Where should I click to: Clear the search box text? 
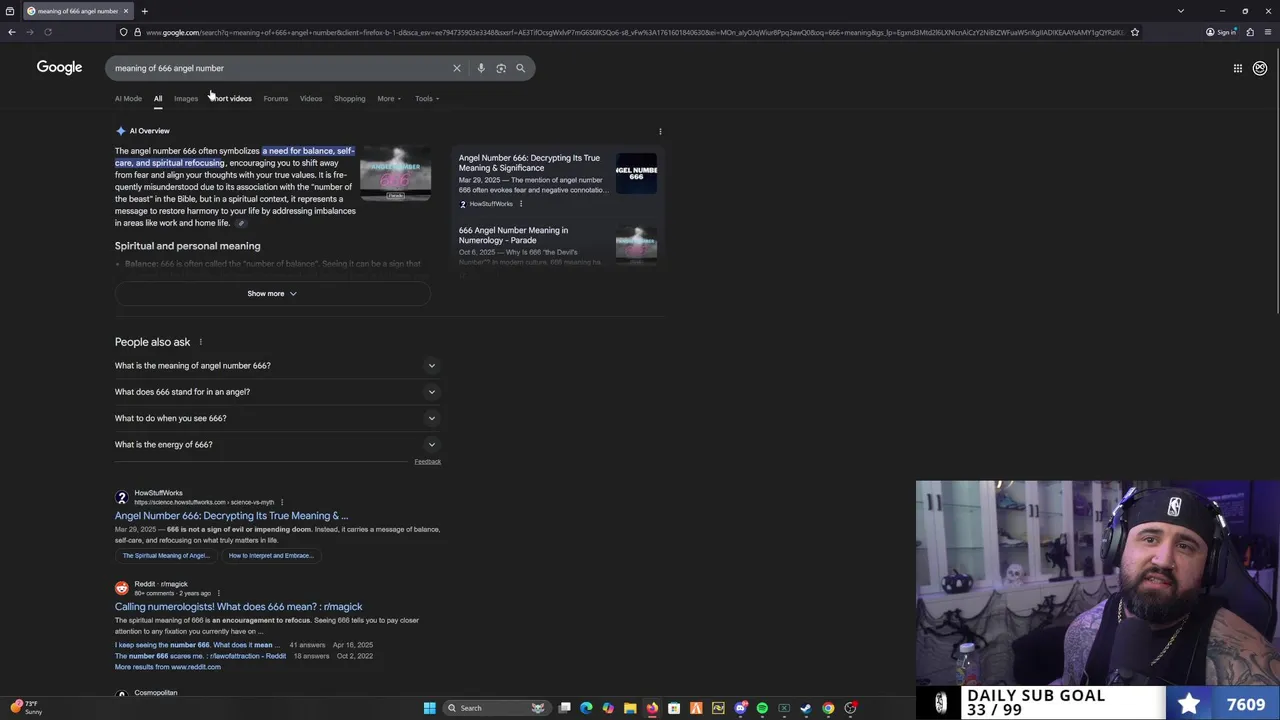pyautogui.click(x=457, y=68)
